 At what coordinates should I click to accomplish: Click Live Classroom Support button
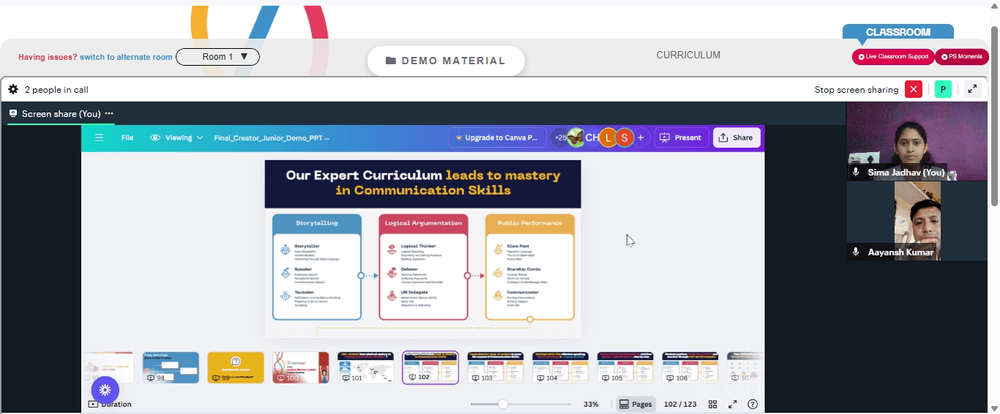[893, 57]
